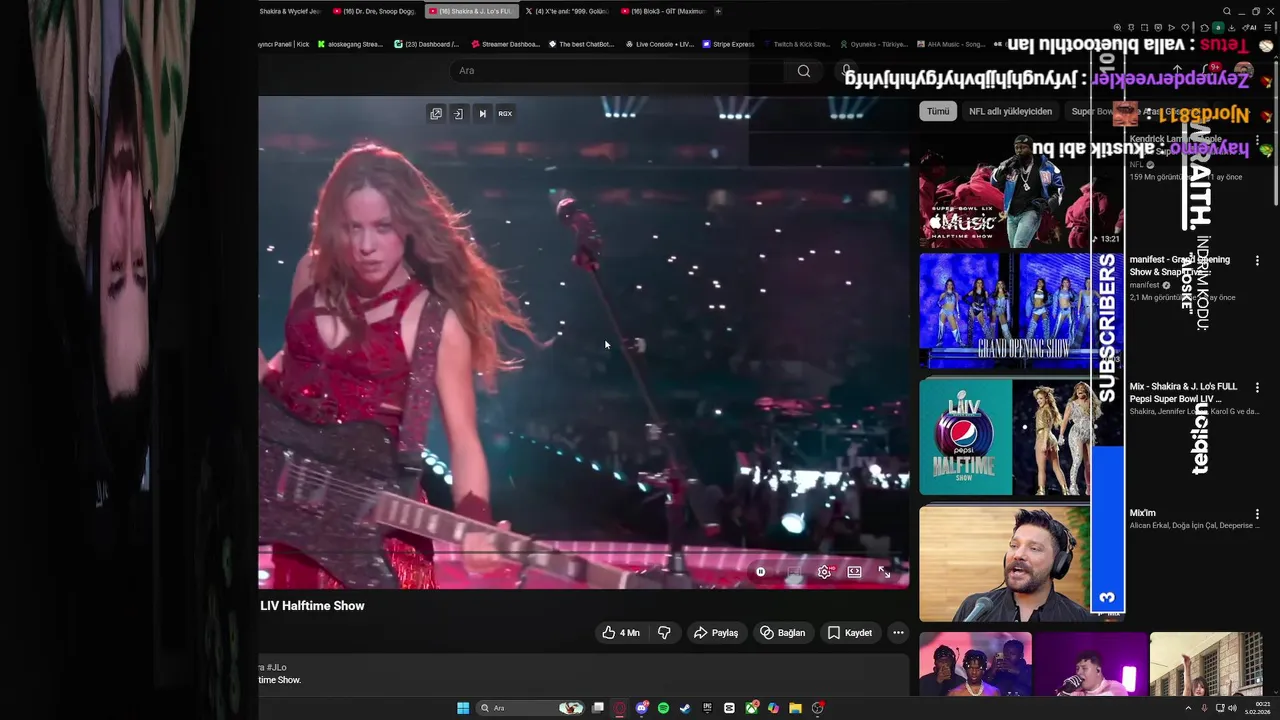Click the RGX button over the video
Image resolution: width=1280 pixels, height=720 pixels.
coord(505,114)
